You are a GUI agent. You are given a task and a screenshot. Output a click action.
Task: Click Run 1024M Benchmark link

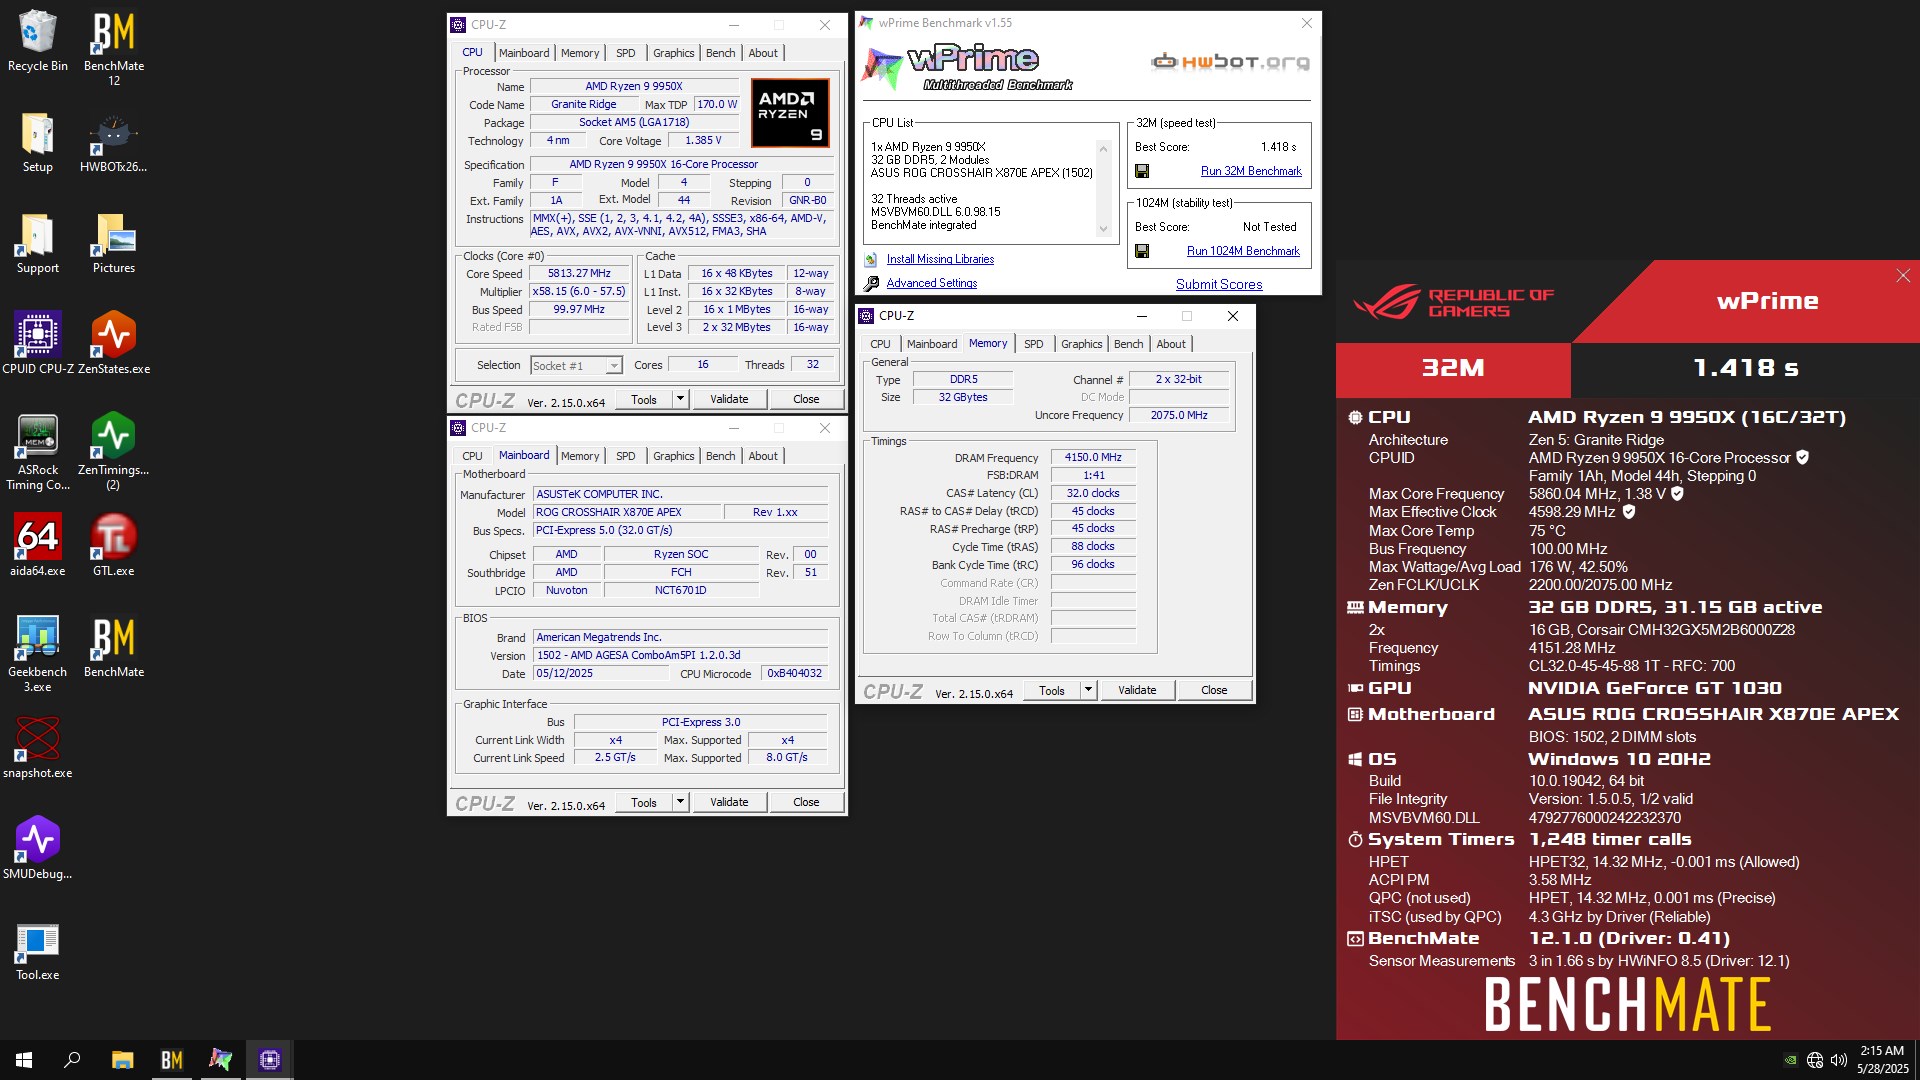[x=1243, y=251]
